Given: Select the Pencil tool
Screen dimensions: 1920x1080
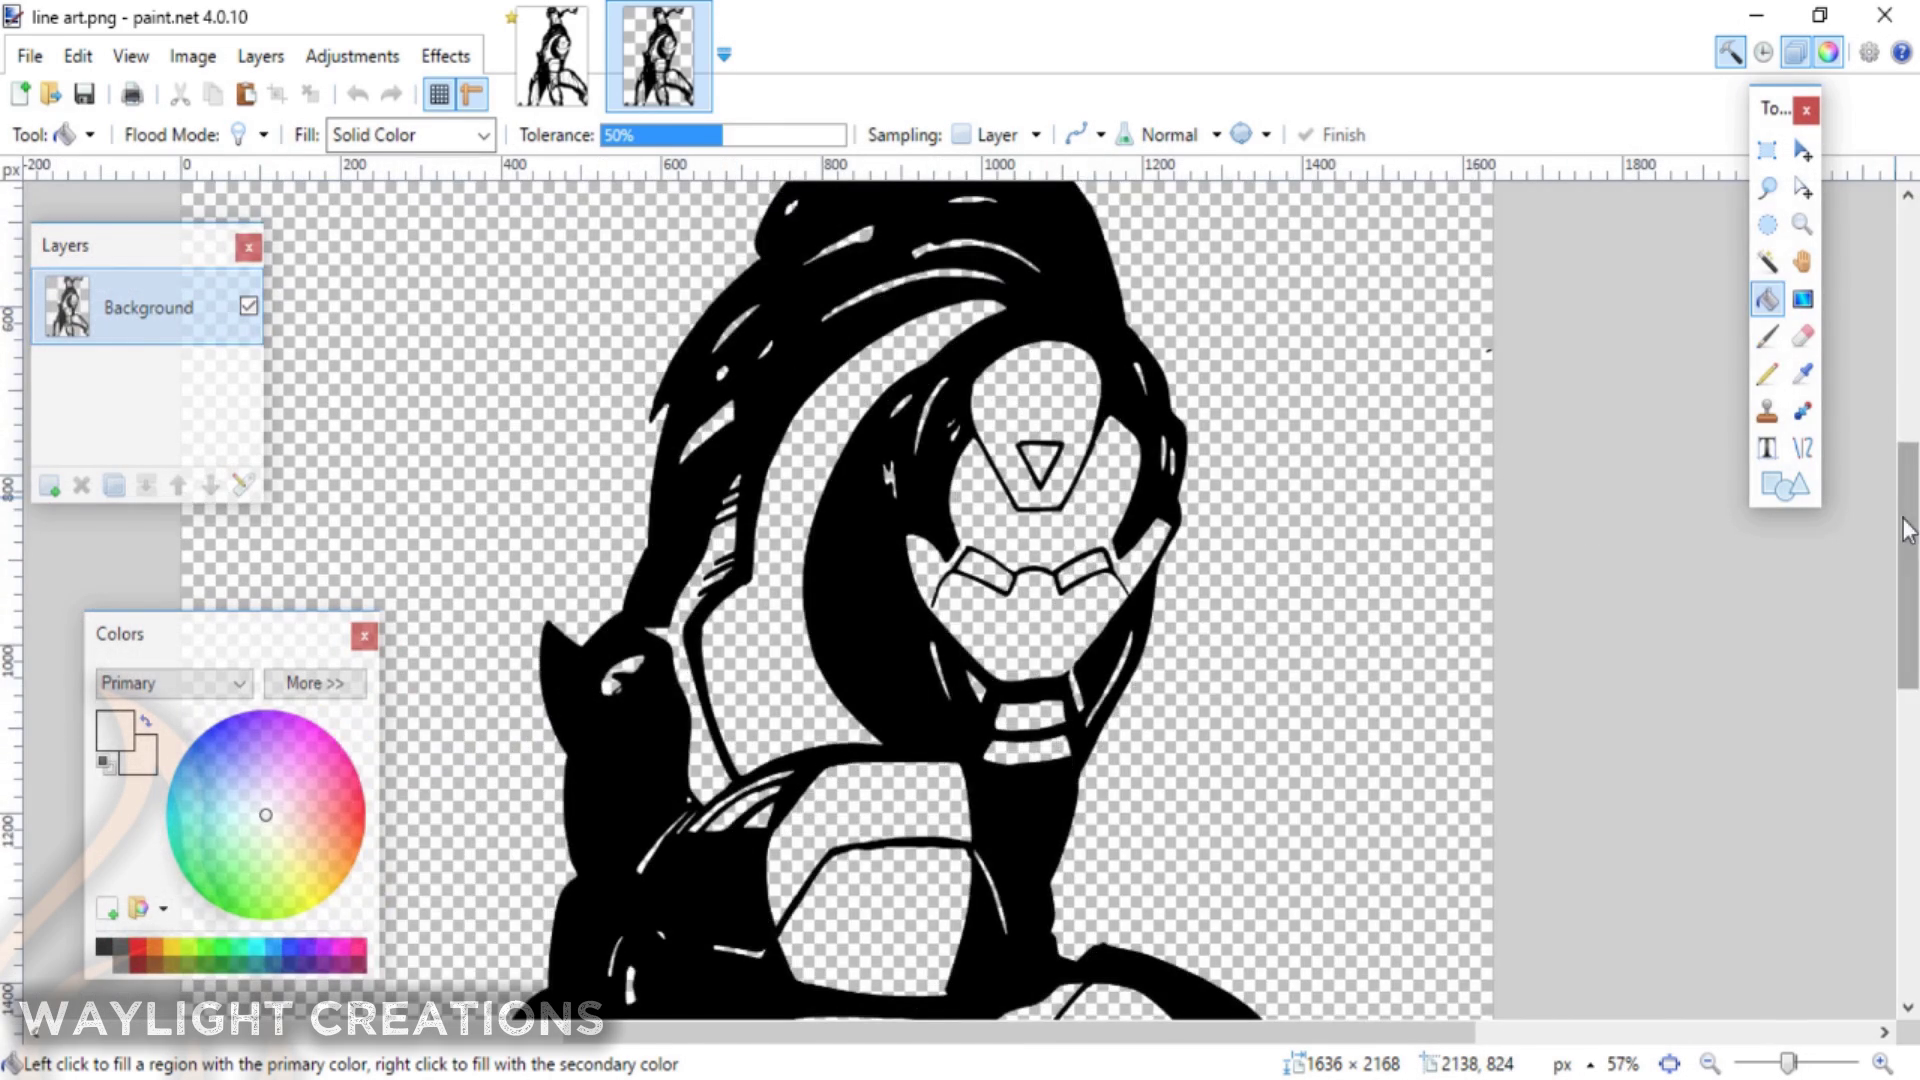Looking at the screenshot, I should click(x=1767, y=374).
